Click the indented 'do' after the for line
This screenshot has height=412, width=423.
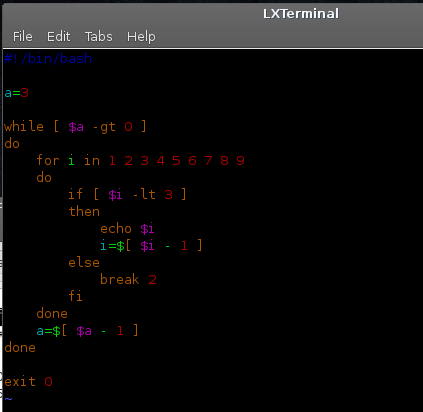(x=44, y=178)
